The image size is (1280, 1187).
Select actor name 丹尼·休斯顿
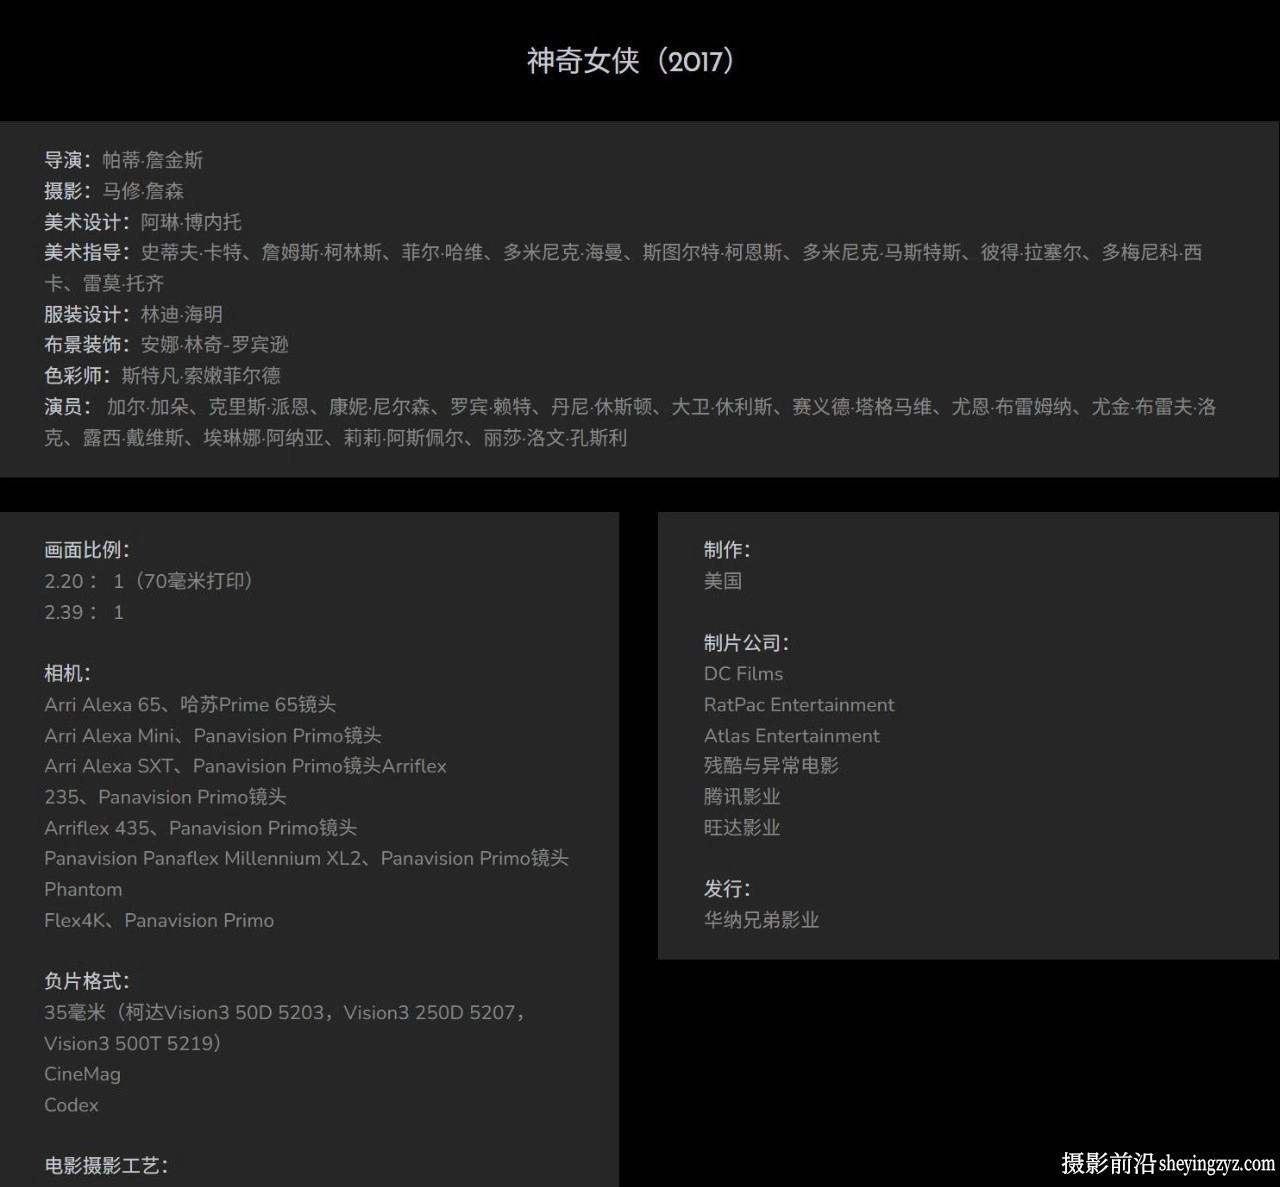pos(602,406)
